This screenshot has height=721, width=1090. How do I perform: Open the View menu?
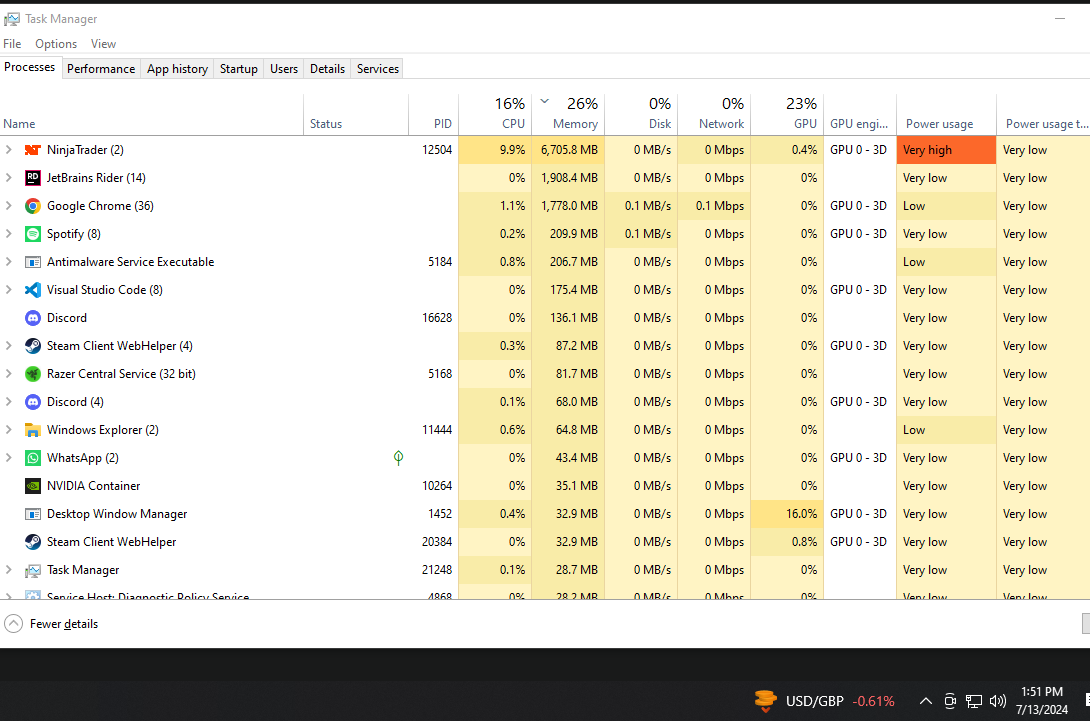(104, 44)
